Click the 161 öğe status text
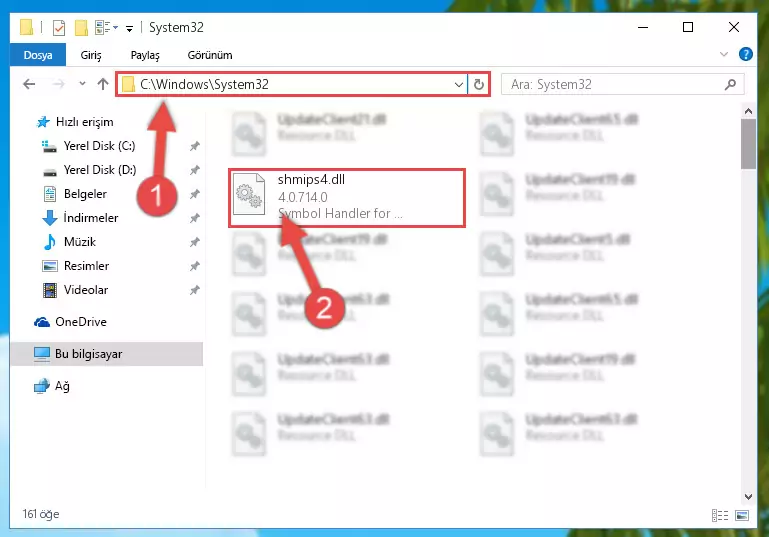Screen dimensions: 769x537 pos(41,514)
